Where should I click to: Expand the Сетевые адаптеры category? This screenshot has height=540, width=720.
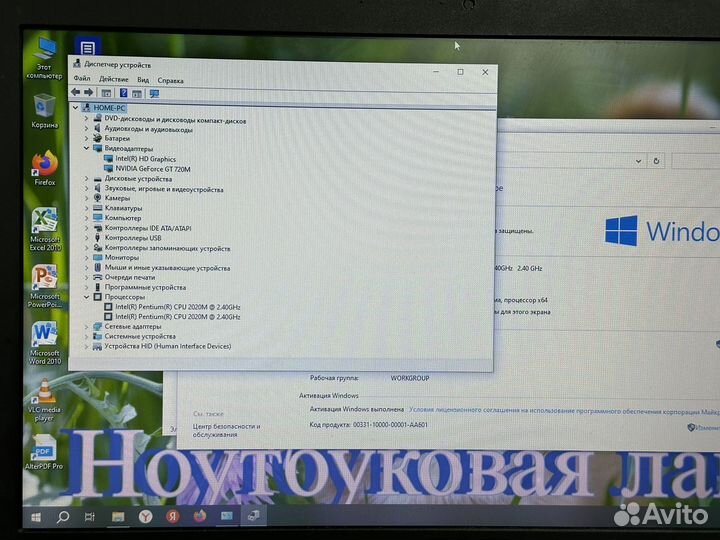coord(86,326)
